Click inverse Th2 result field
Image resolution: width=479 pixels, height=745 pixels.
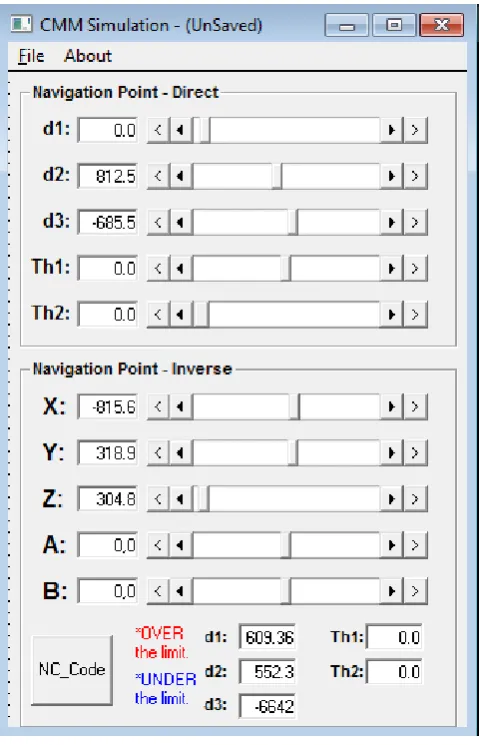point(394,672)
